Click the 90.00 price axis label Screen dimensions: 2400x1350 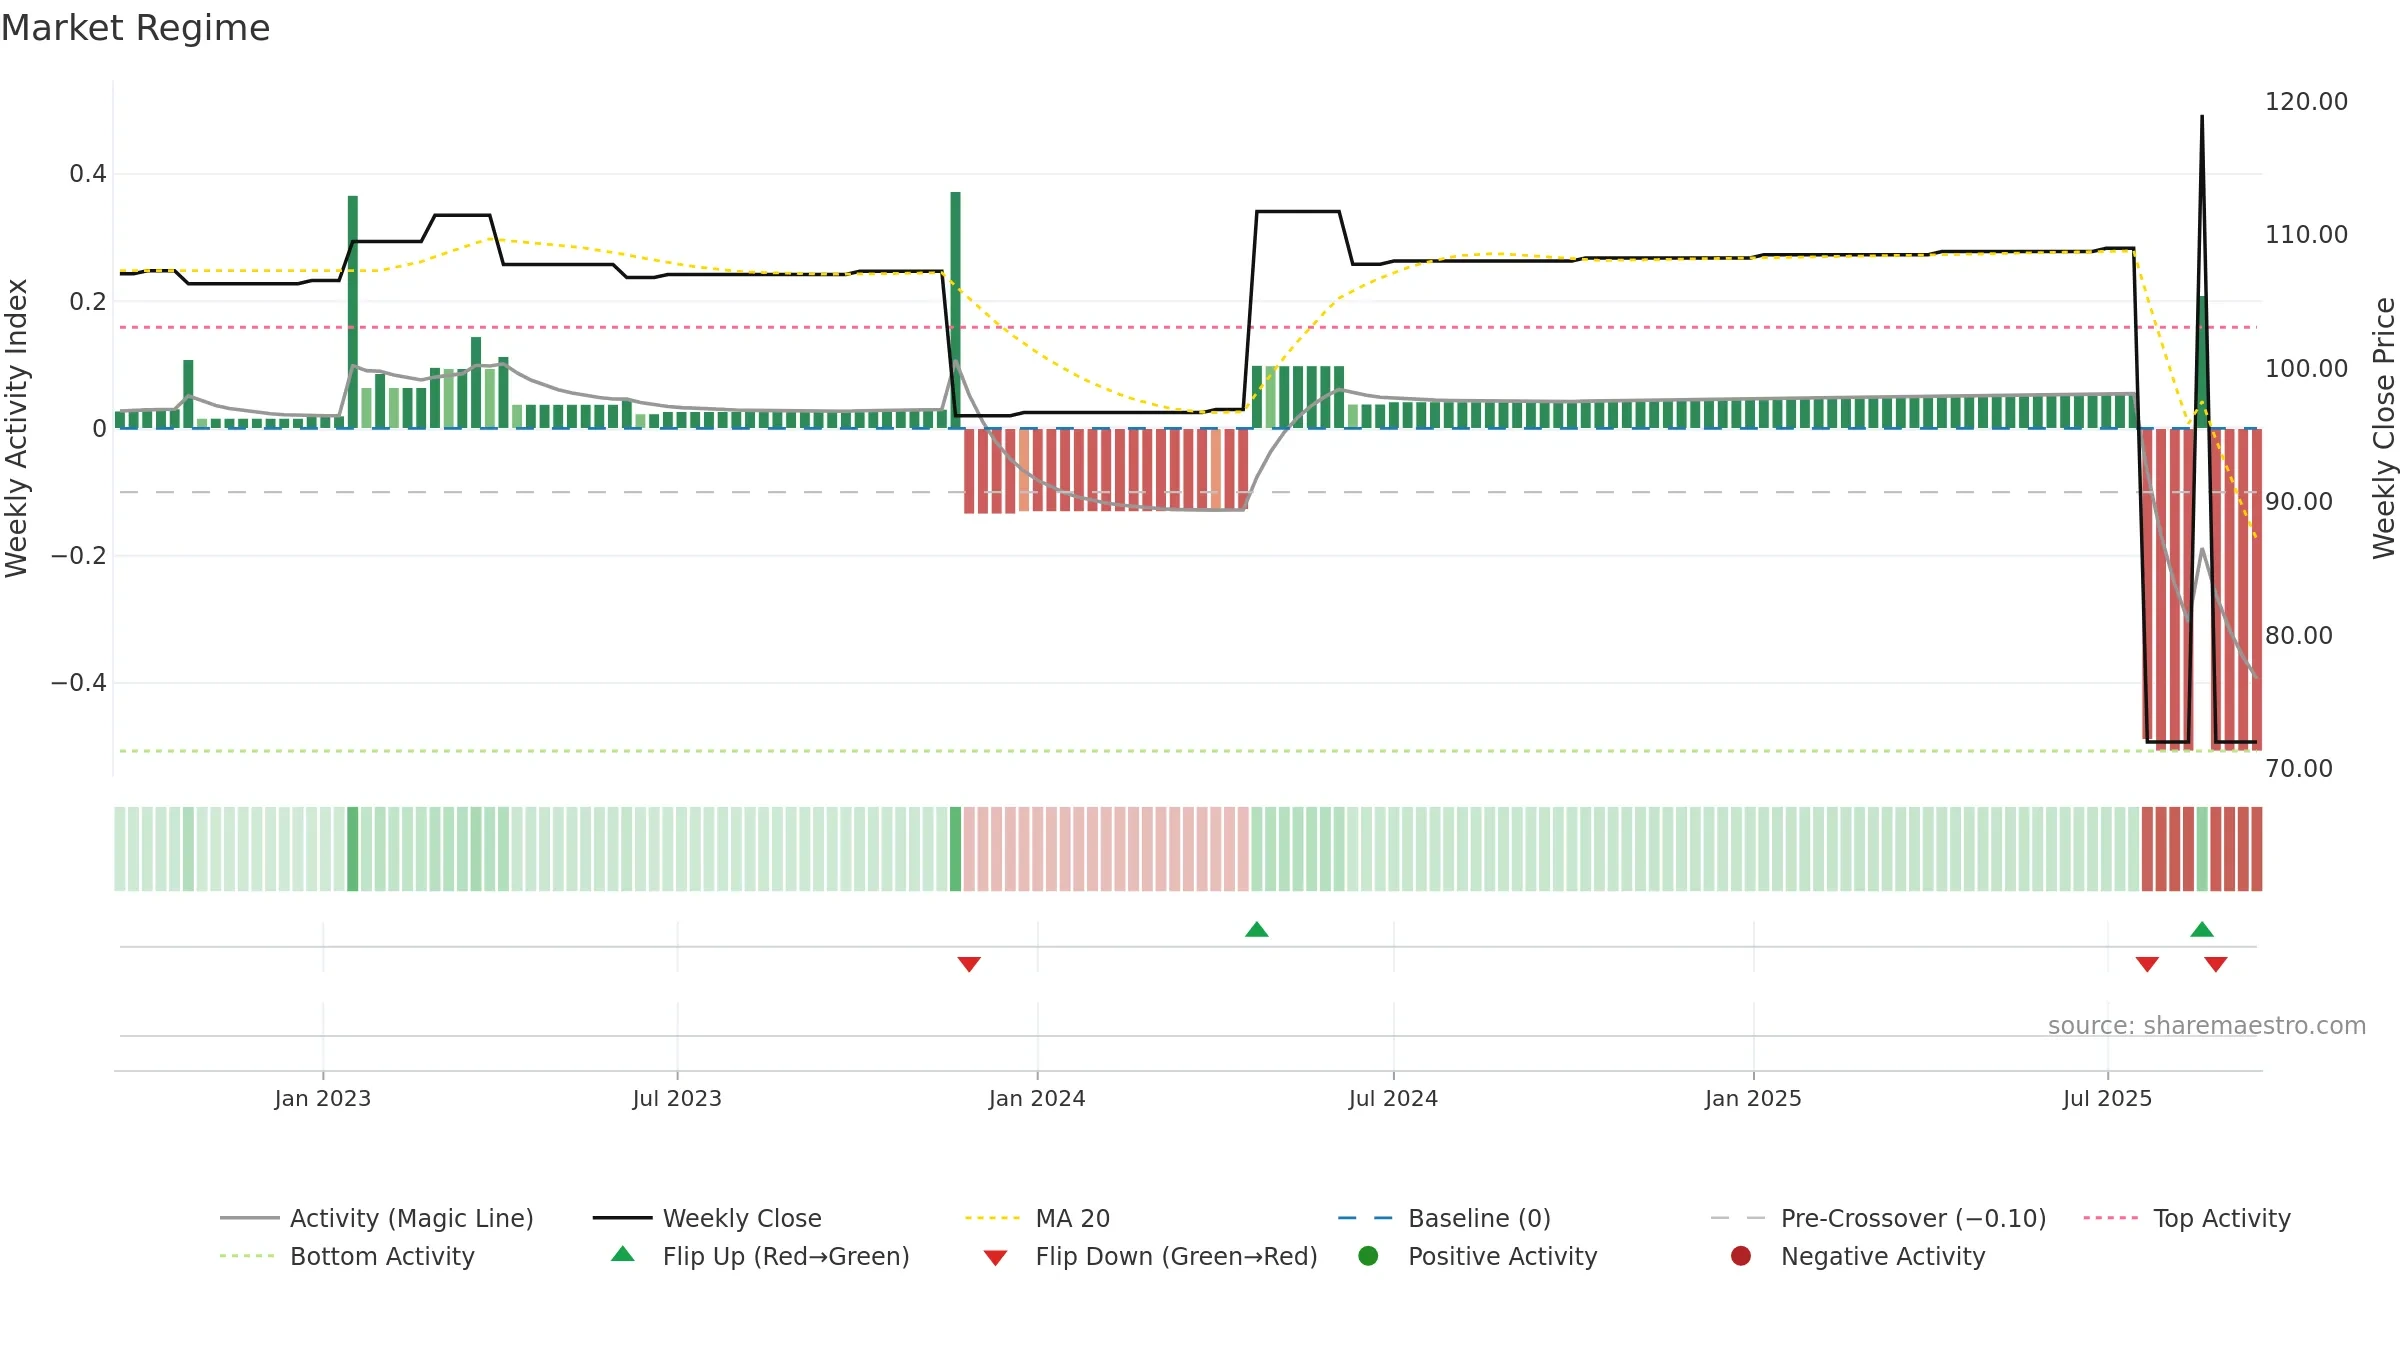click(2299, 502)
